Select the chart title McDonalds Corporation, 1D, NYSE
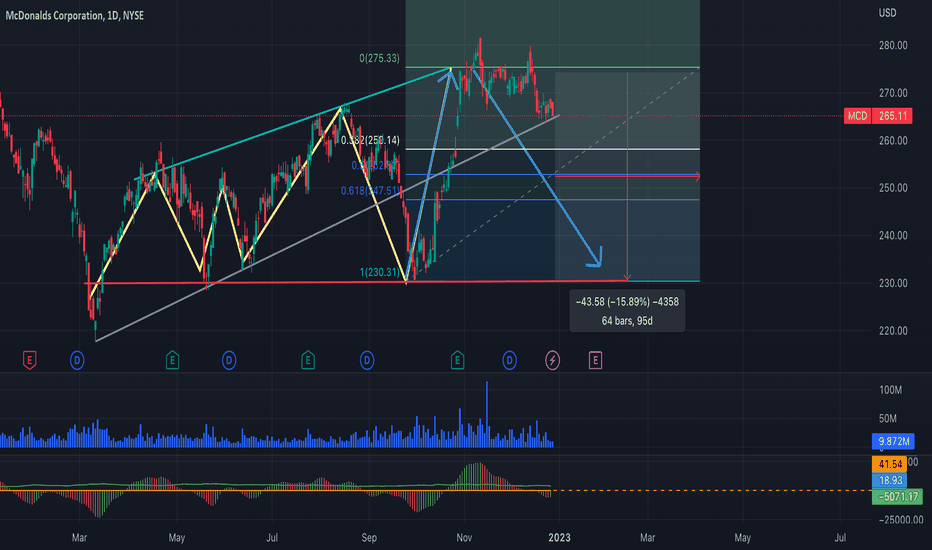This screenshot has width=932, height=550. point(74,15)
